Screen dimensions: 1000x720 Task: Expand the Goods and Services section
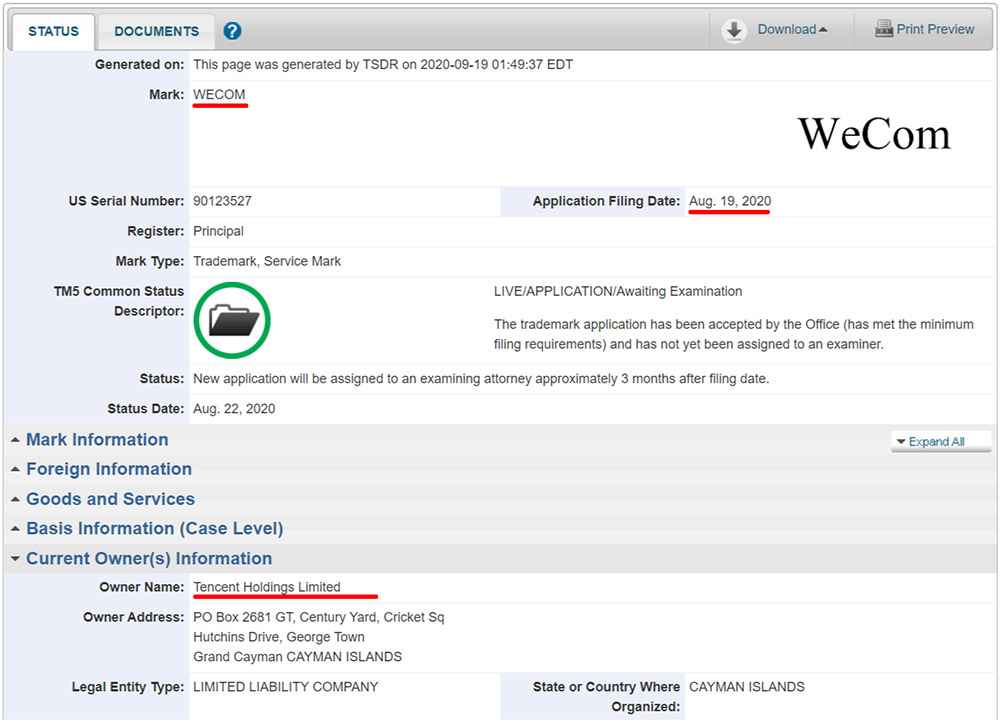[x=110, y=499]
